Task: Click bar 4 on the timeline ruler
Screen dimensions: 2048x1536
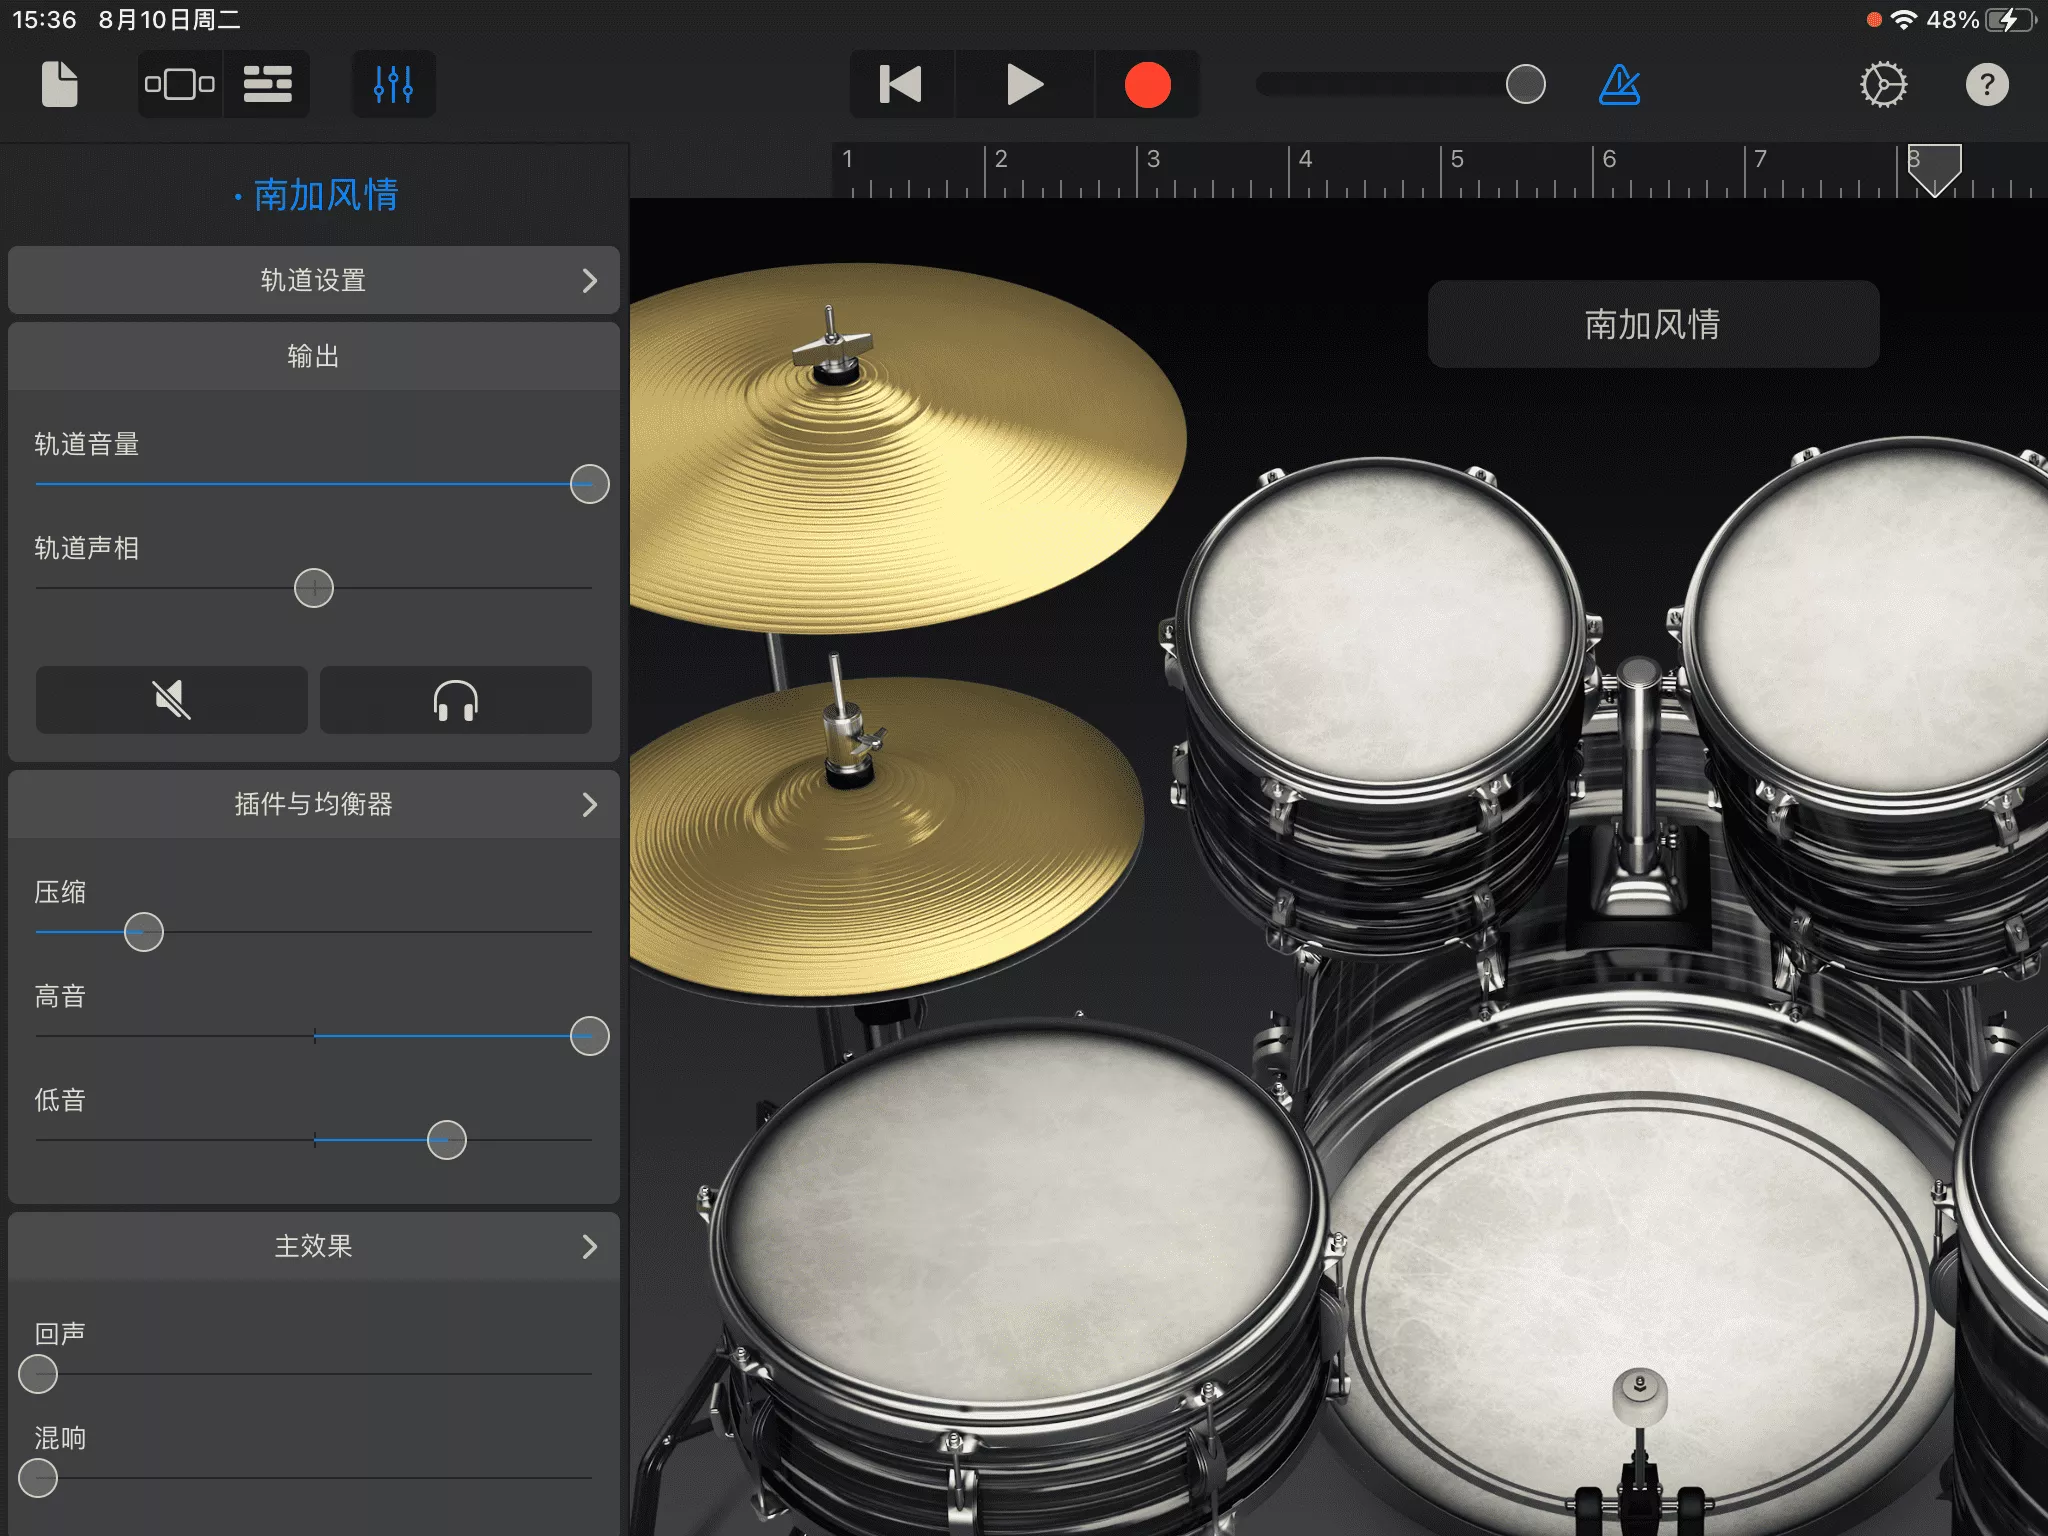Action: (1305, 159)
